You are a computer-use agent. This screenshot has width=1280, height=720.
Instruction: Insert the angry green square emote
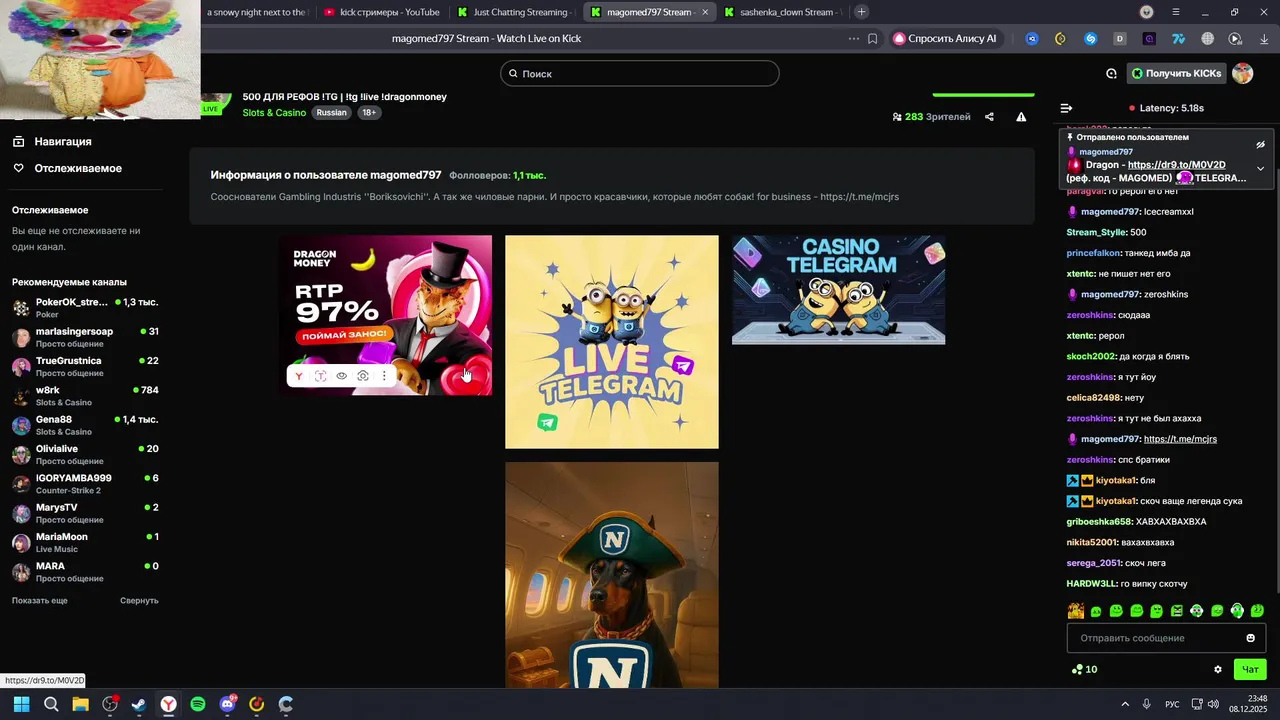click(1177, 611)
